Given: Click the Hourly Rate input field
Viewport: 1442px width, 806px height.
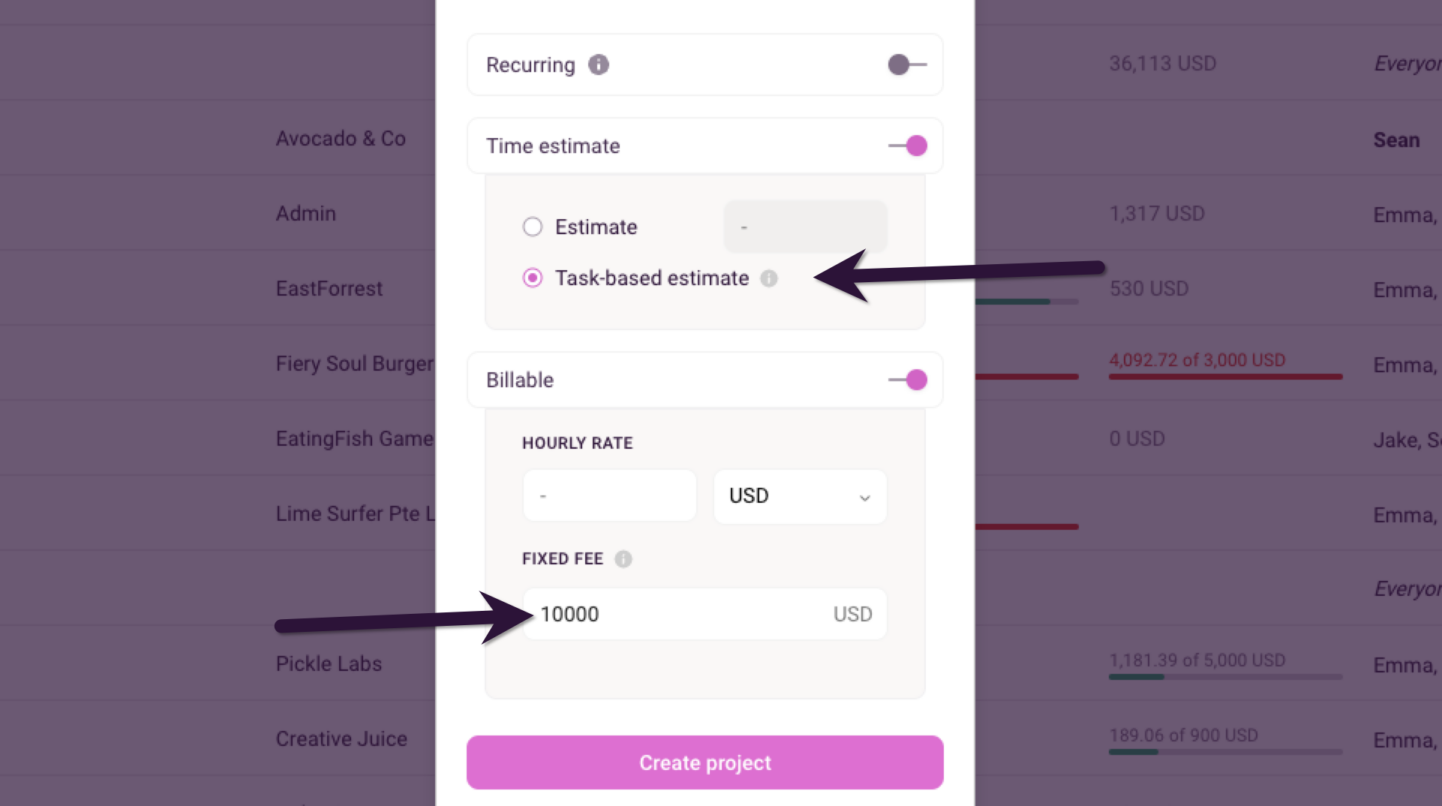Looking at the screenshot, I should tap(609, 494).
